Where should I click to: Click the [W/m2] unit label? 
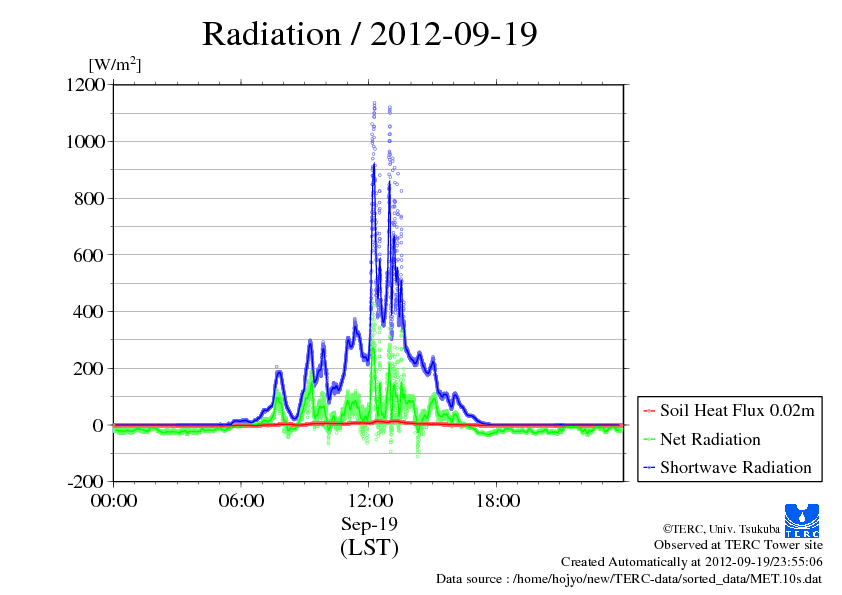(x=114, y=64)
